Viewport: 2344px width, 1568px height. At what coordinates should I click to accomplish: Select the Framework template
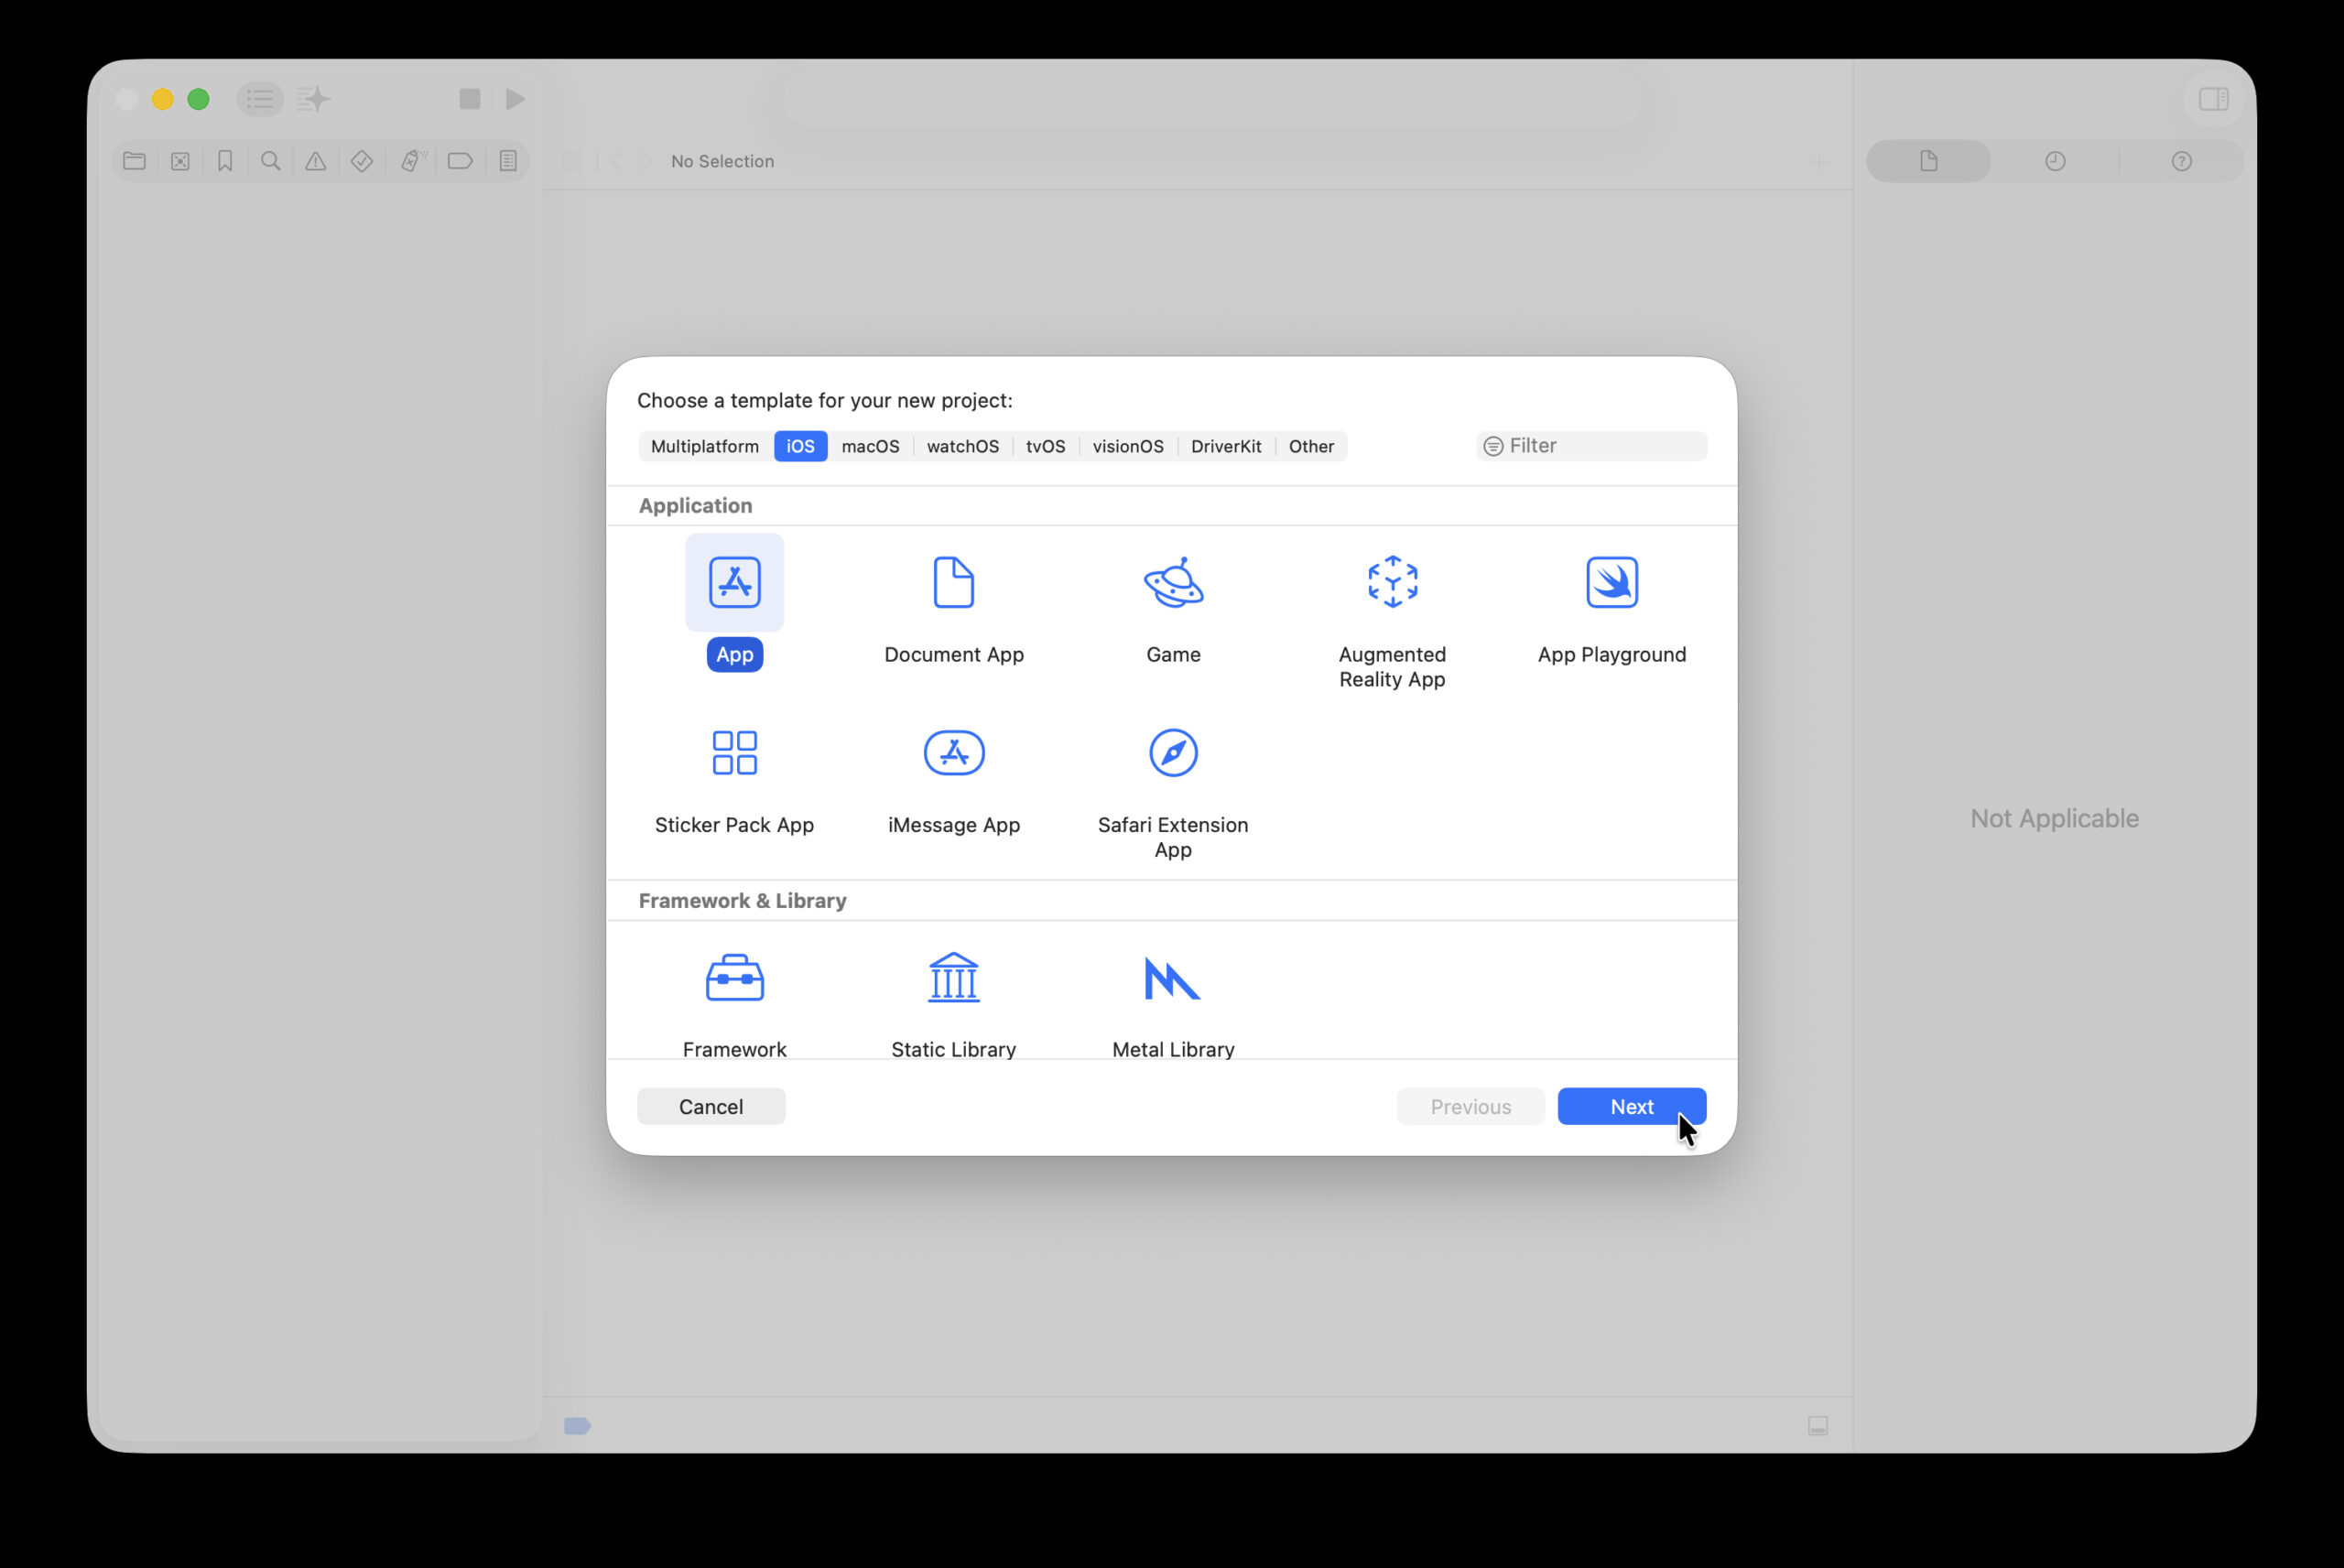pyautogui.click(x=734, y=978)
